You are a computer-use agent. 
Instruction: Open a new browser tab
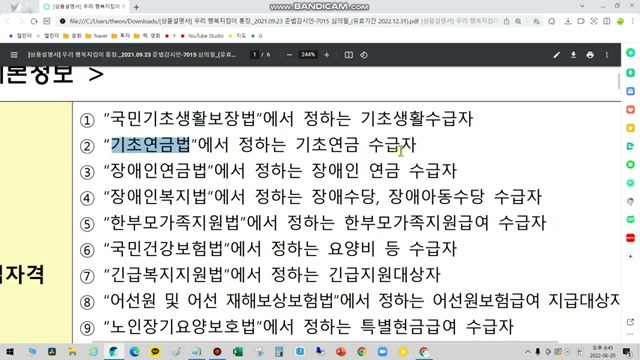136,7
